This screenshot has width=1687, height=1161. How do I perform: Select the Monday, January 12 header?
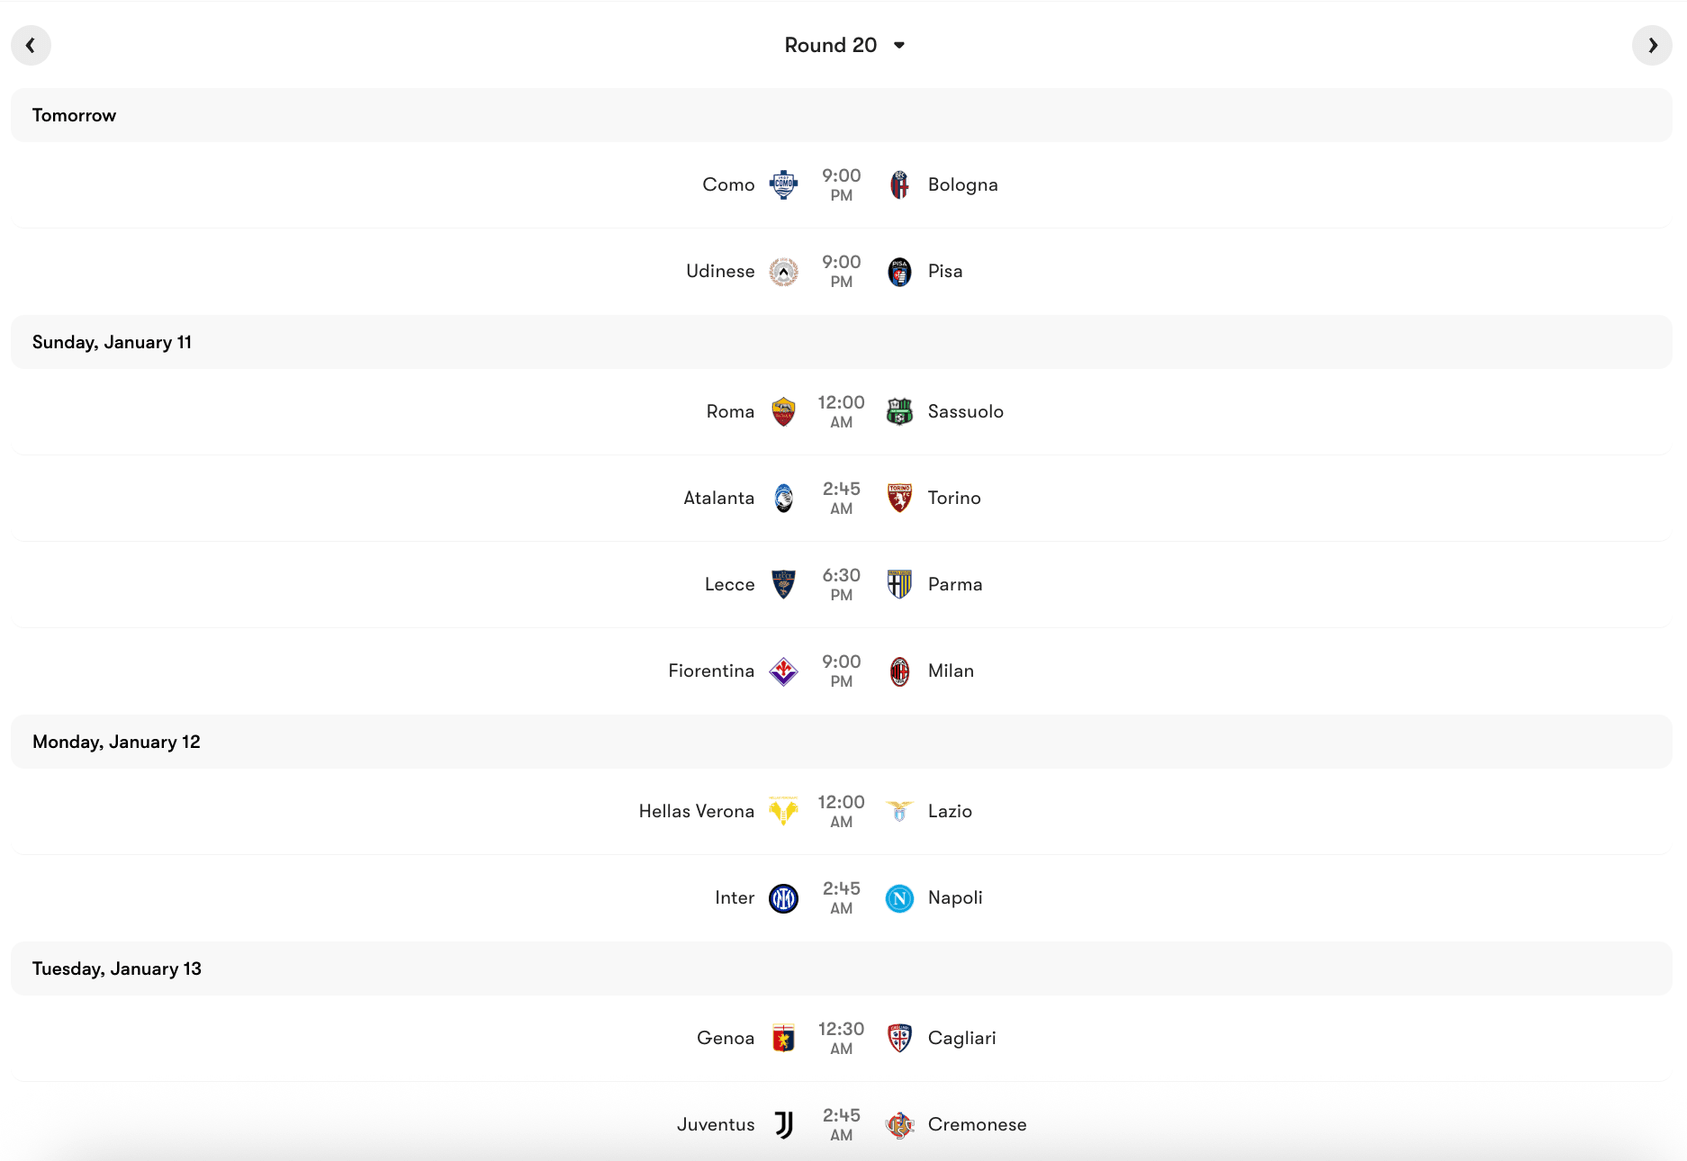coord(116,741)
